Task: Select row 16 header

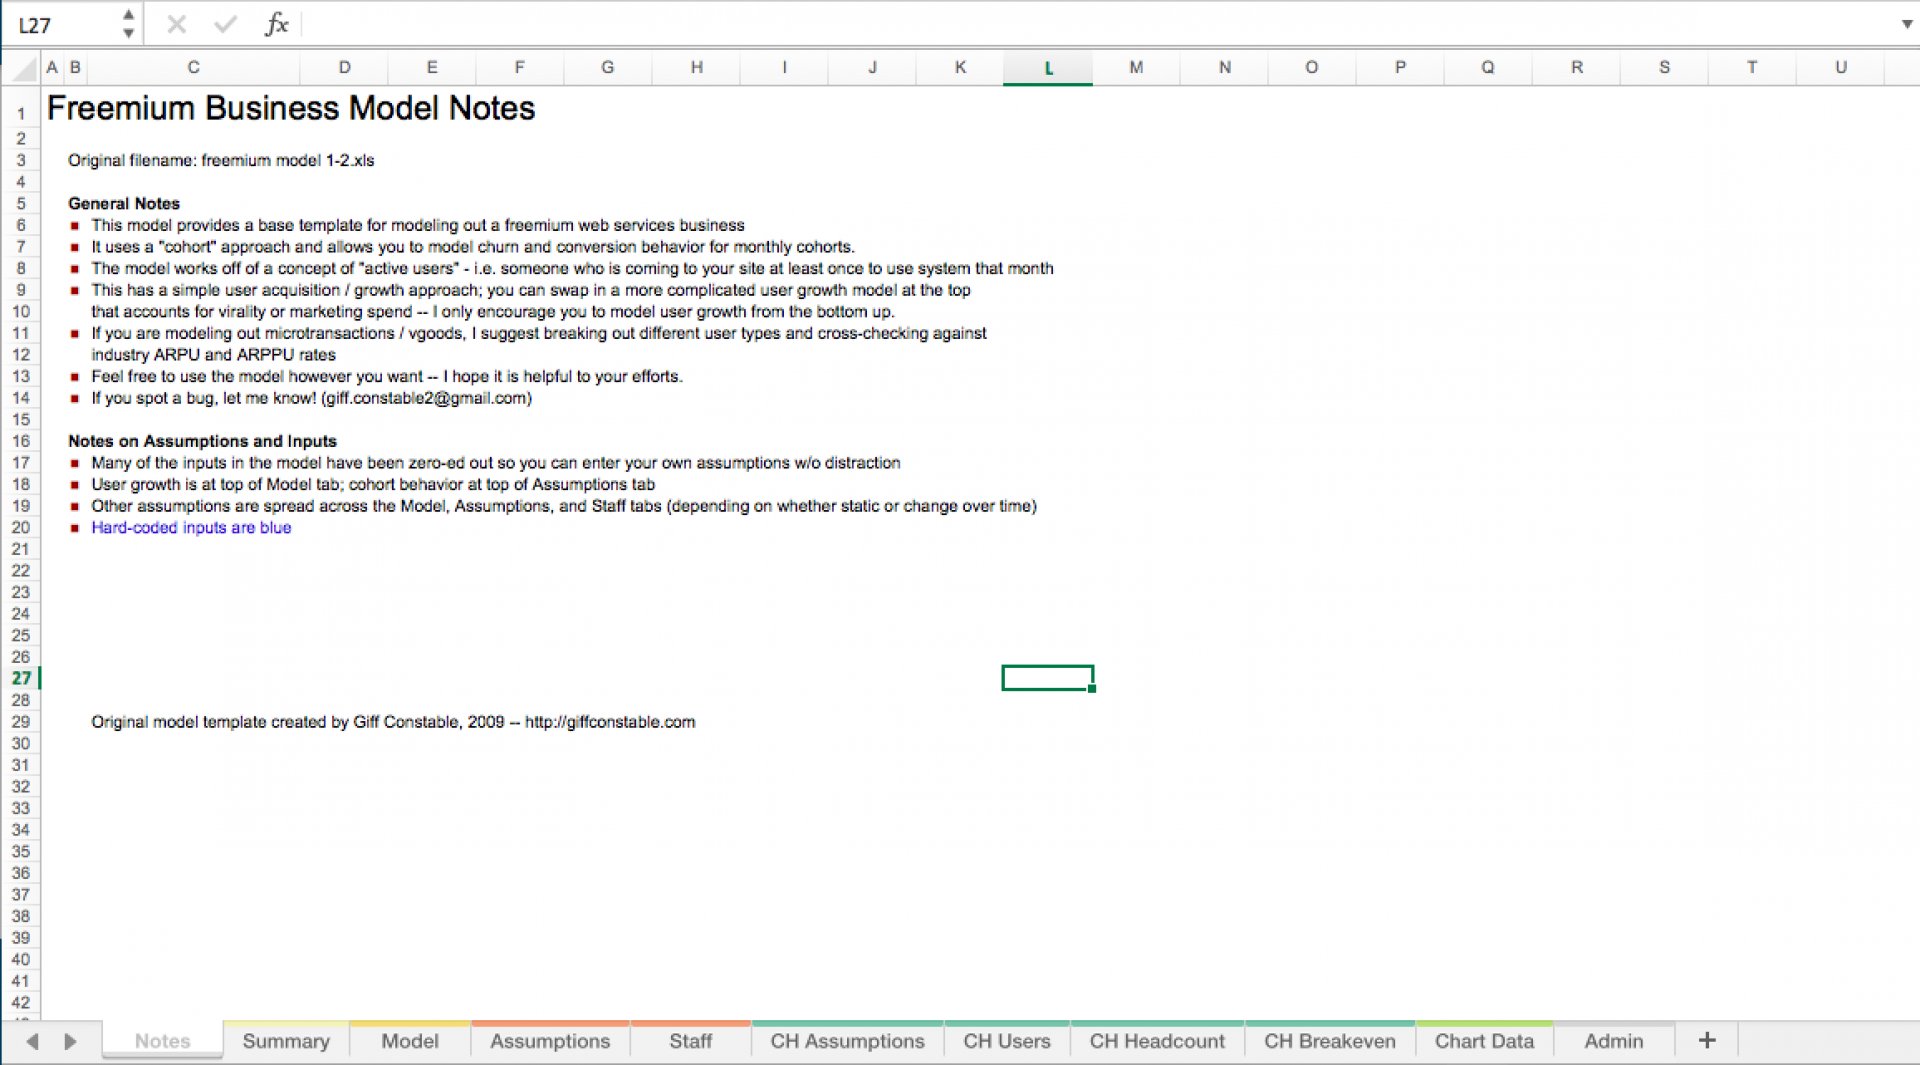Action: tap(20, 441)
